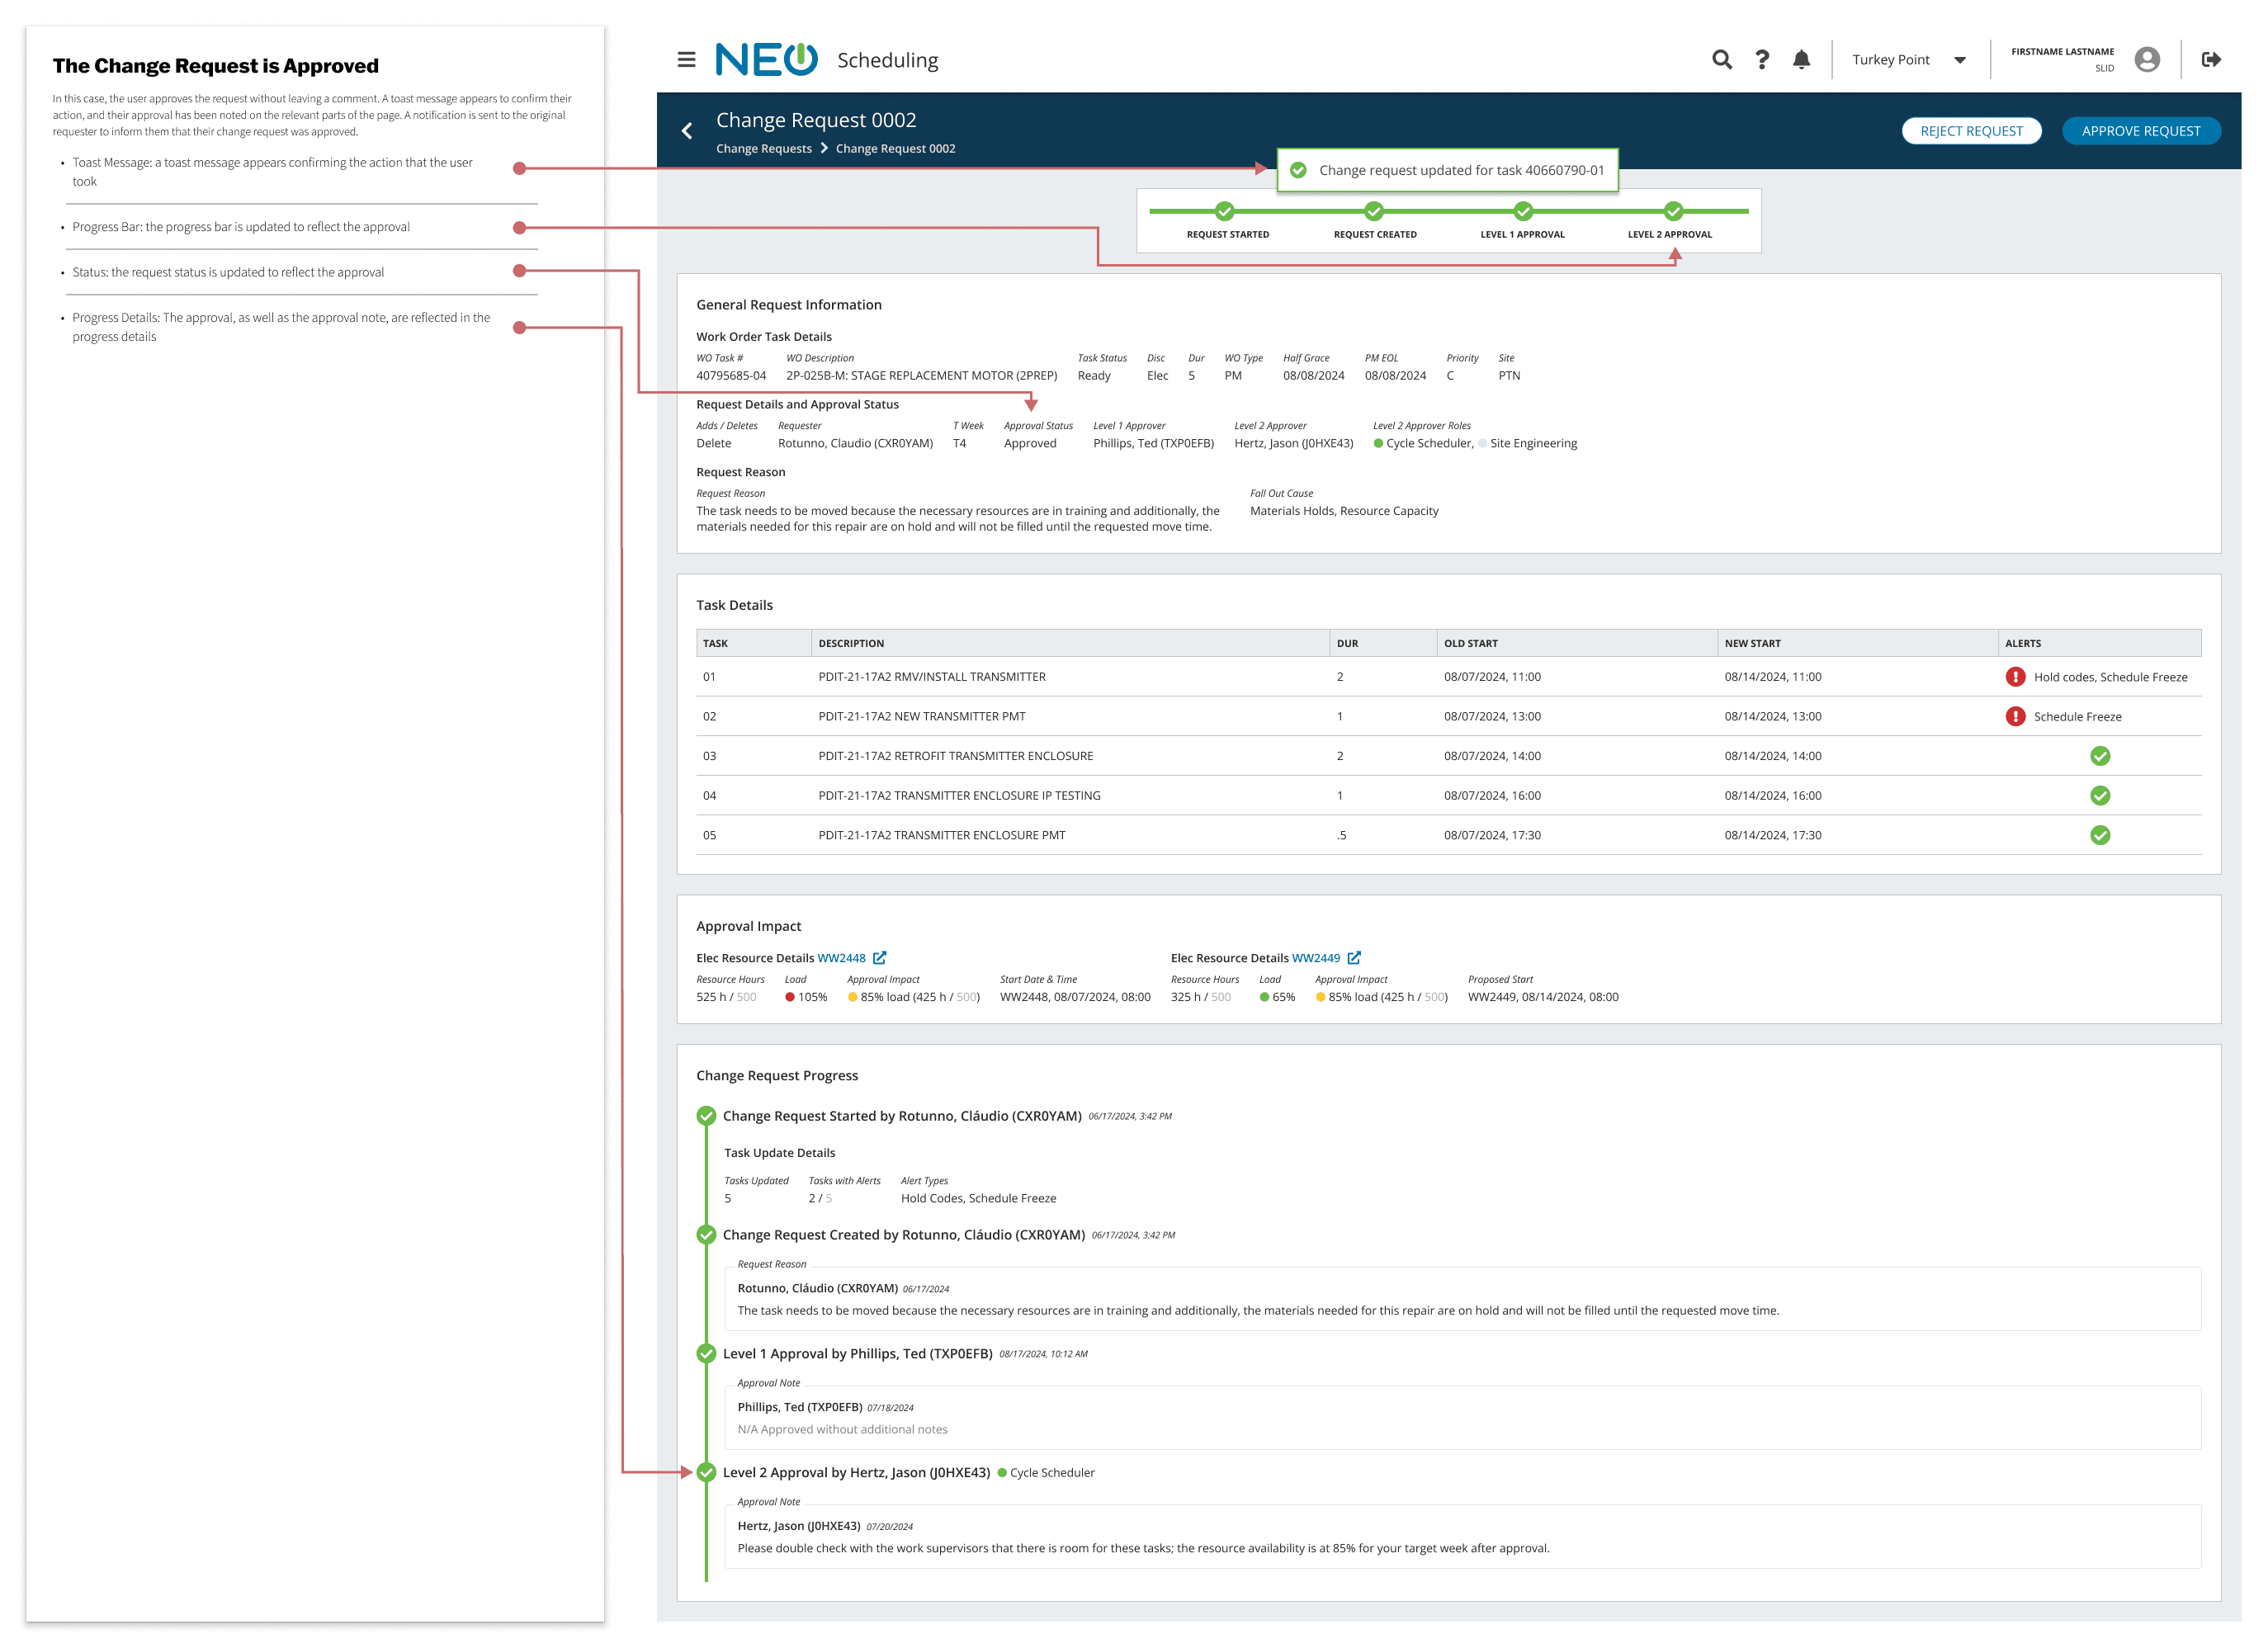The image size is (2268, 1648).
Task: Click the APPROVE REQUEST button
Action: [x=2140, y=131]
